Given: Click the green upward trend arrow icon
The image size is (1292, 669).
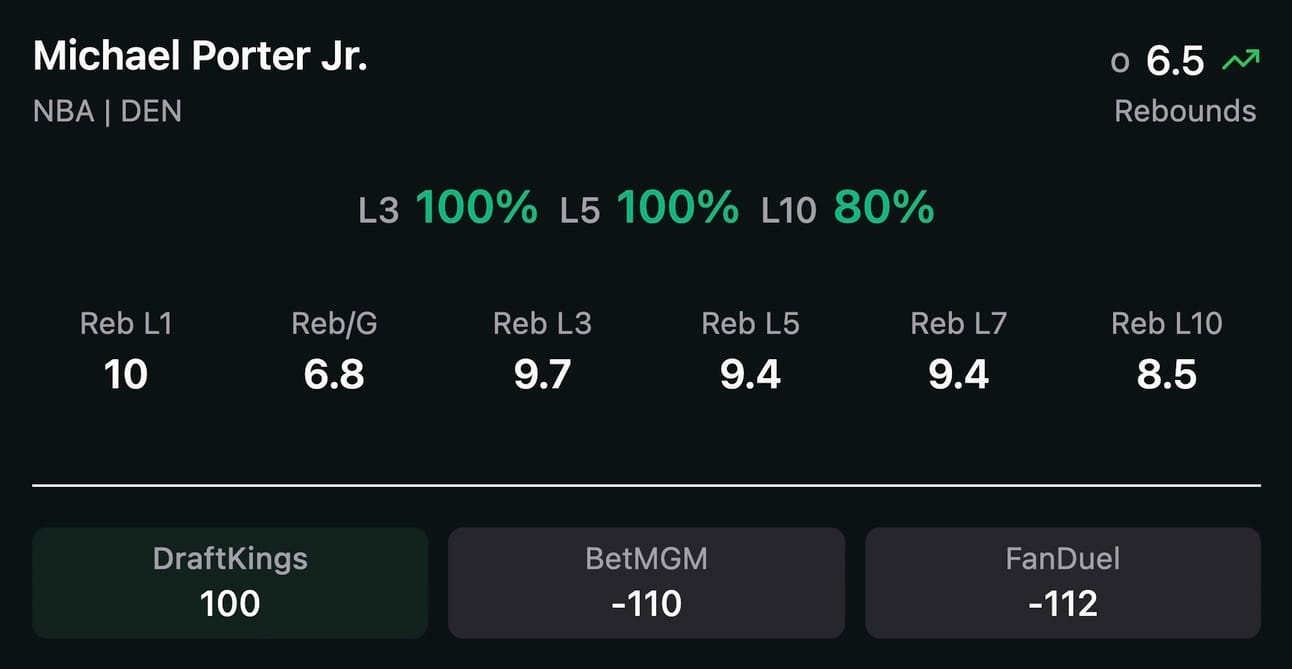Looking at the screenshot, I should tap(1240, 61).
